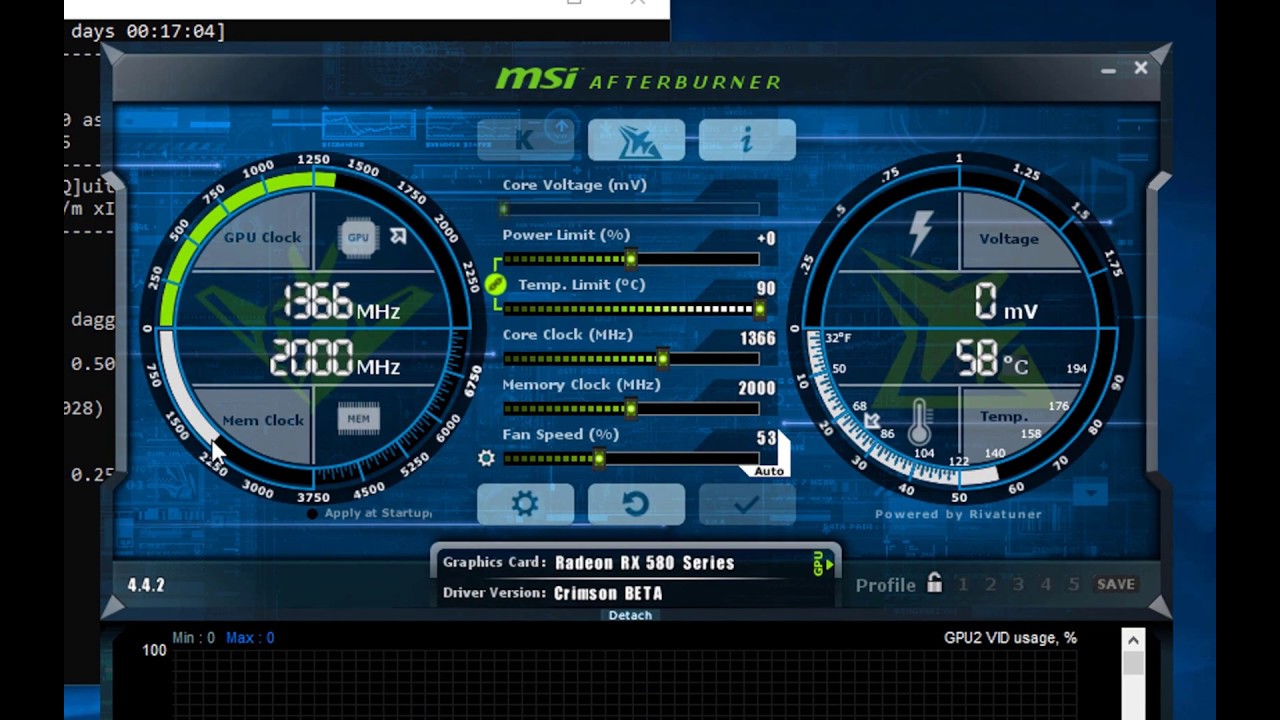The width and height of the screenshot is (1280, 720).
Task: Click the Driver Version Crimson BETA text
Action: click(x=608, y=593)
